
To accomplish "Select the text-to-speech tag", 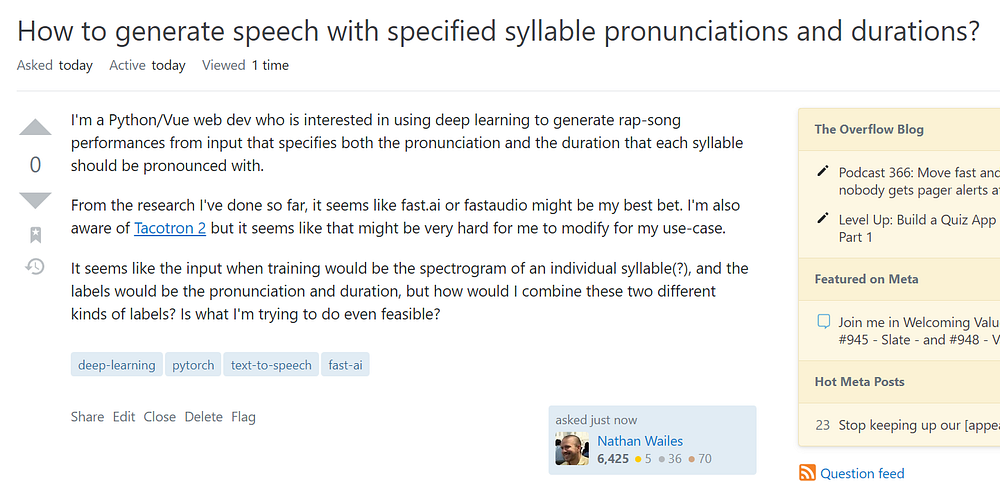I will 272,365.
